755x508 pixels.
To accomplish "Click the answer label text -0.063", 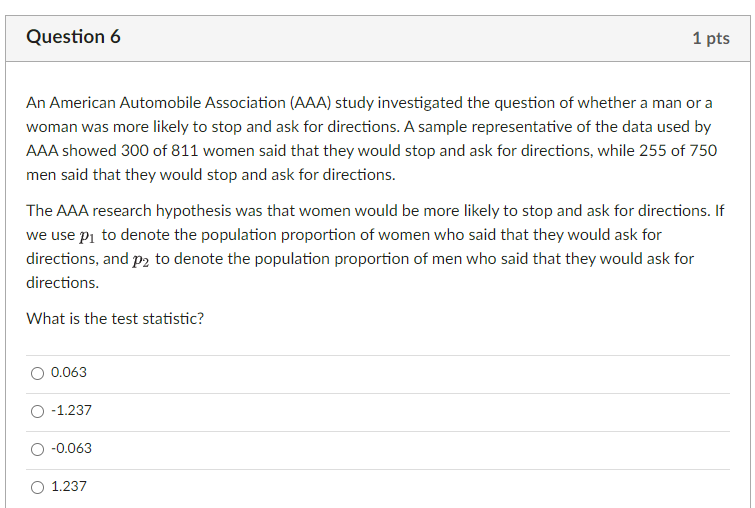I will coord(71,449).
